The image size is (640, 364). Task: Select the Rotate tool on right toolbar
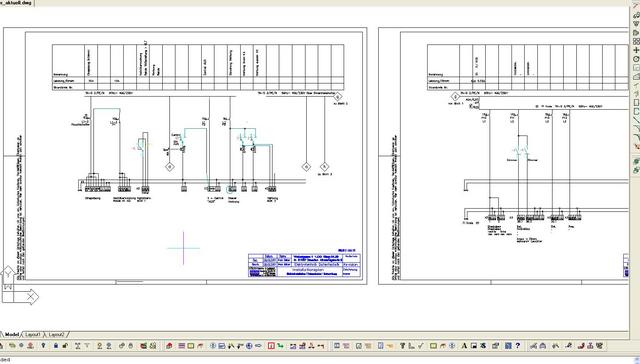[x=636, y=59]
